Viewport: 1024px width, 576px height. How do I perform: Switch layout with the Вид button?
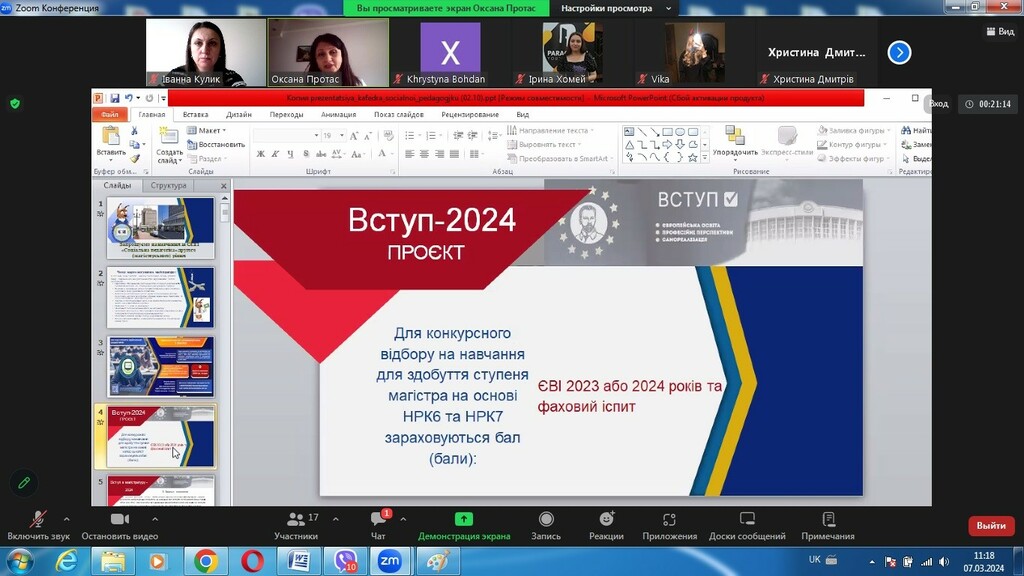pos(999,31)
